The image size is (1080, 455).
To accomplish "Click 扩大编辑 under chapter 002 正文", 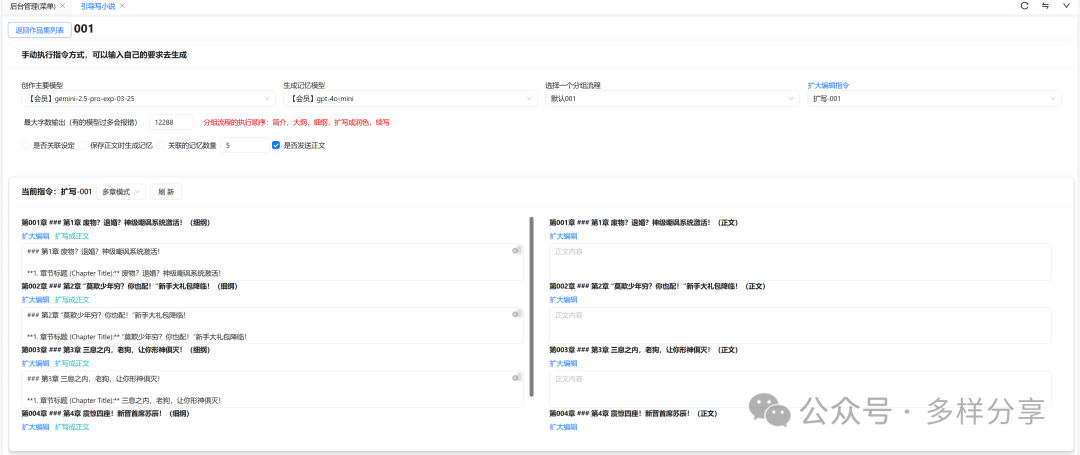I will point(563,299).
